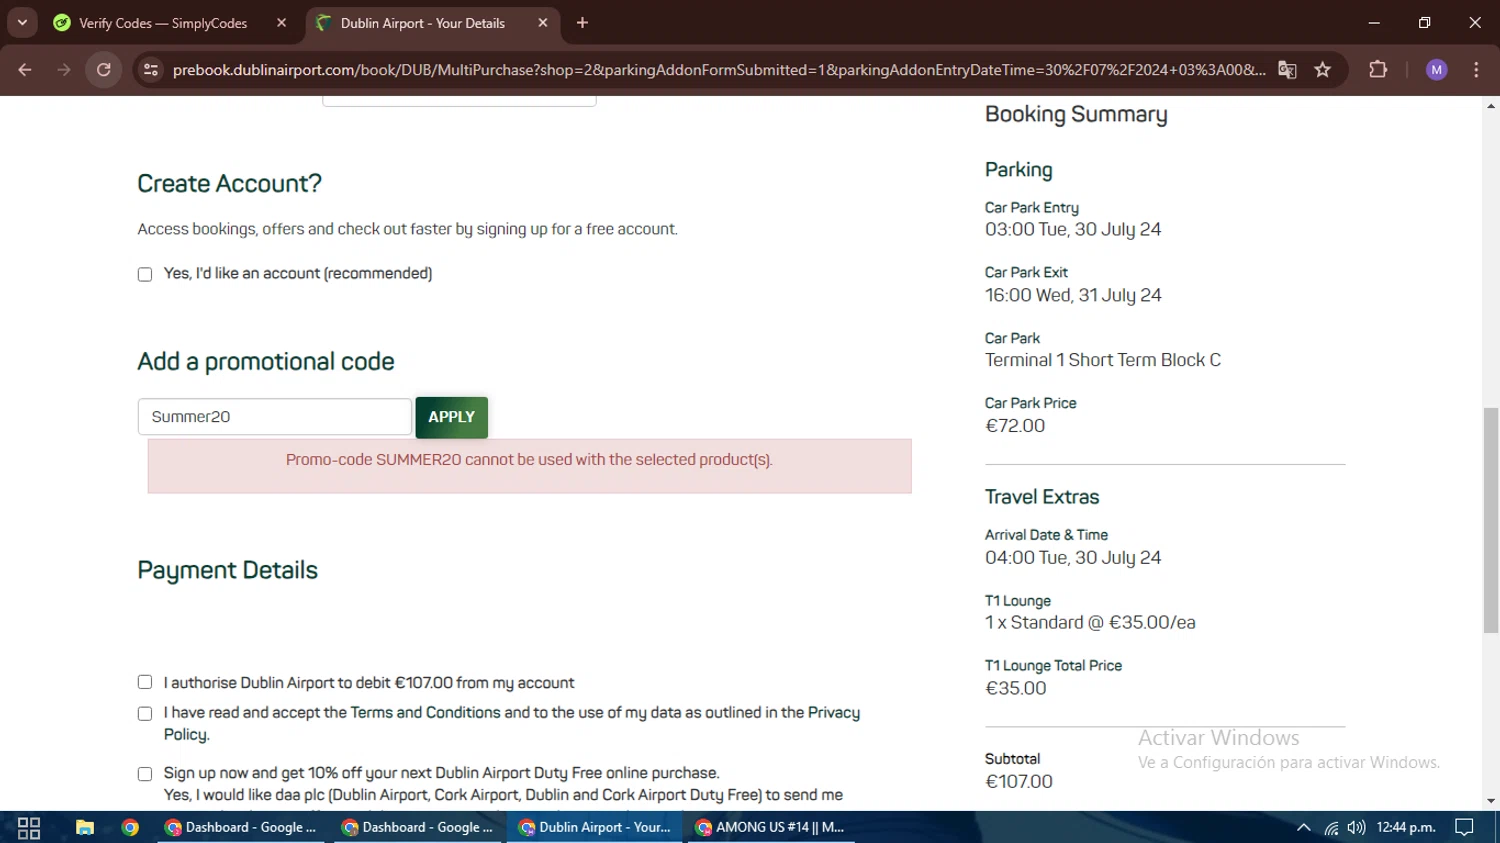The height and width of the screenshot is (843, 1500).
Task: Click the Subtotal €107.00 amount
Action: 1019,782
